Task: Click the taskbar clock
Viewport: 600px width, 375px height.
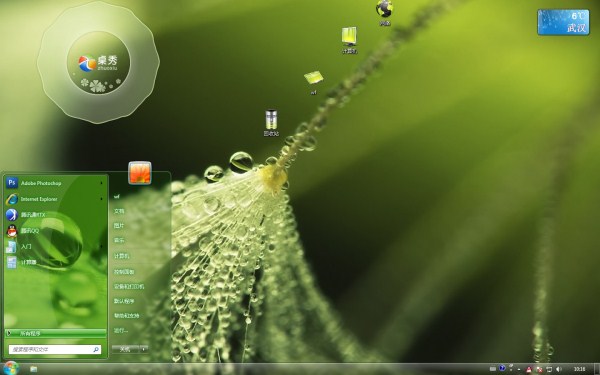Action: [579, 369]
